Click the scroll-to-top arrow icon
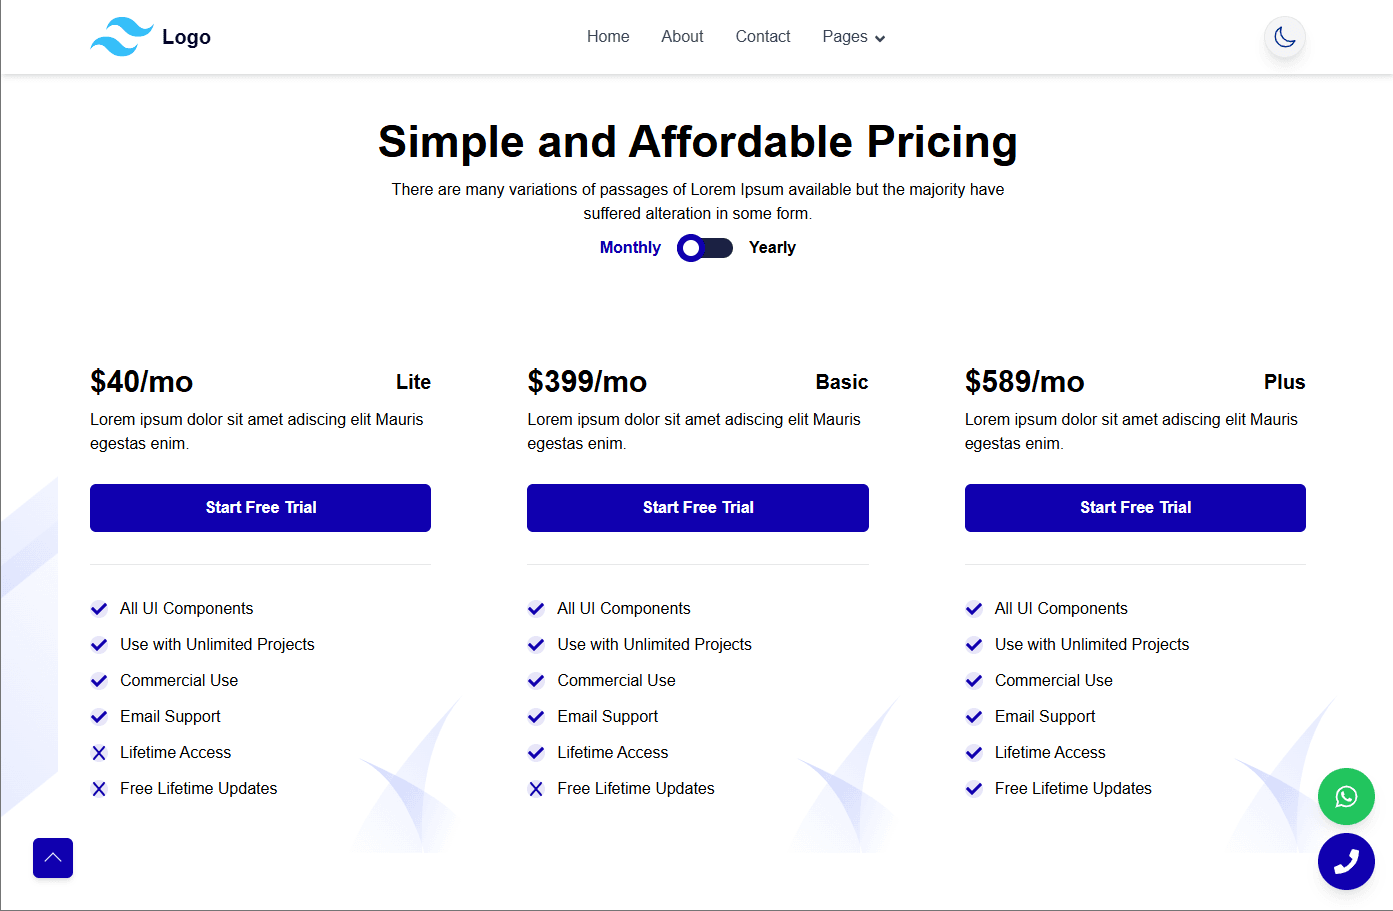Image resolution: width=1393 pixels, height=911 pixels. click(x=52, y=858)
